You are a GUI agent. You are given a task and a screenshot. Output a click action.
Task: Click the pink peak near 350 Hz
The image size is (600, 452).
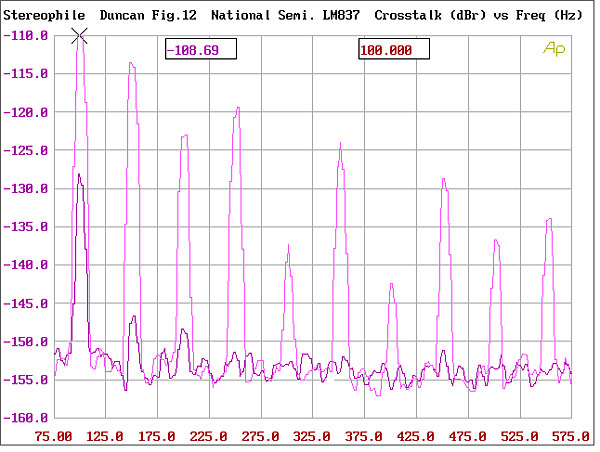[340, 144]
